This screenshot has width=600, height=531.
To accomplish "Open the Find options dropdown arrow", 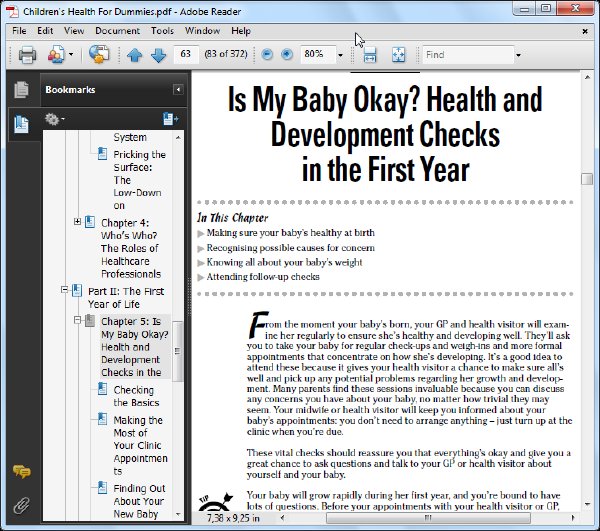I will click(x=518, y=55).
